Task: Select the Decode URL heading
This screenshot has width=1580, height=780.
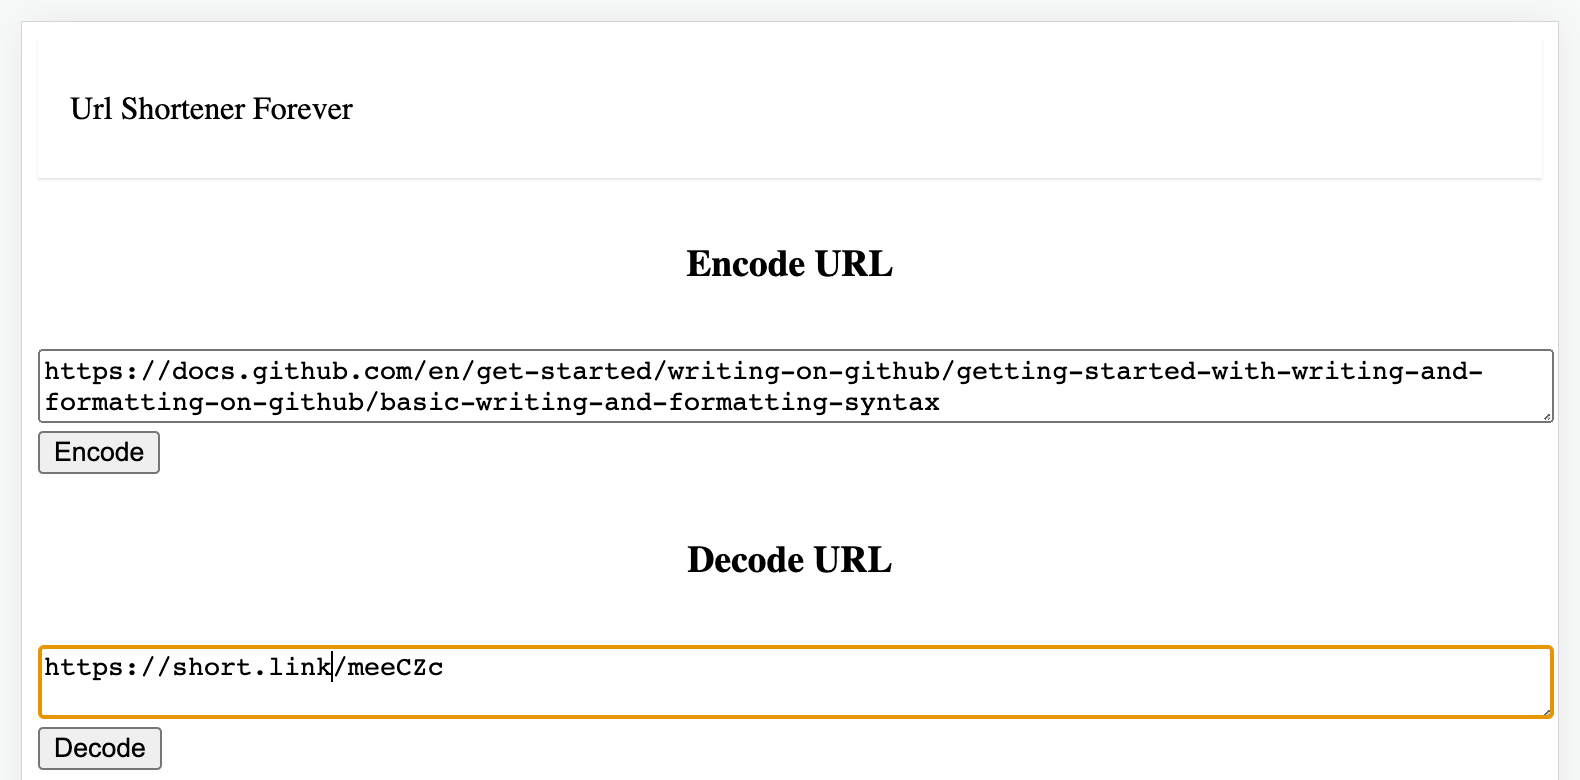Action: pyautogui.click(x=789, y=560)
